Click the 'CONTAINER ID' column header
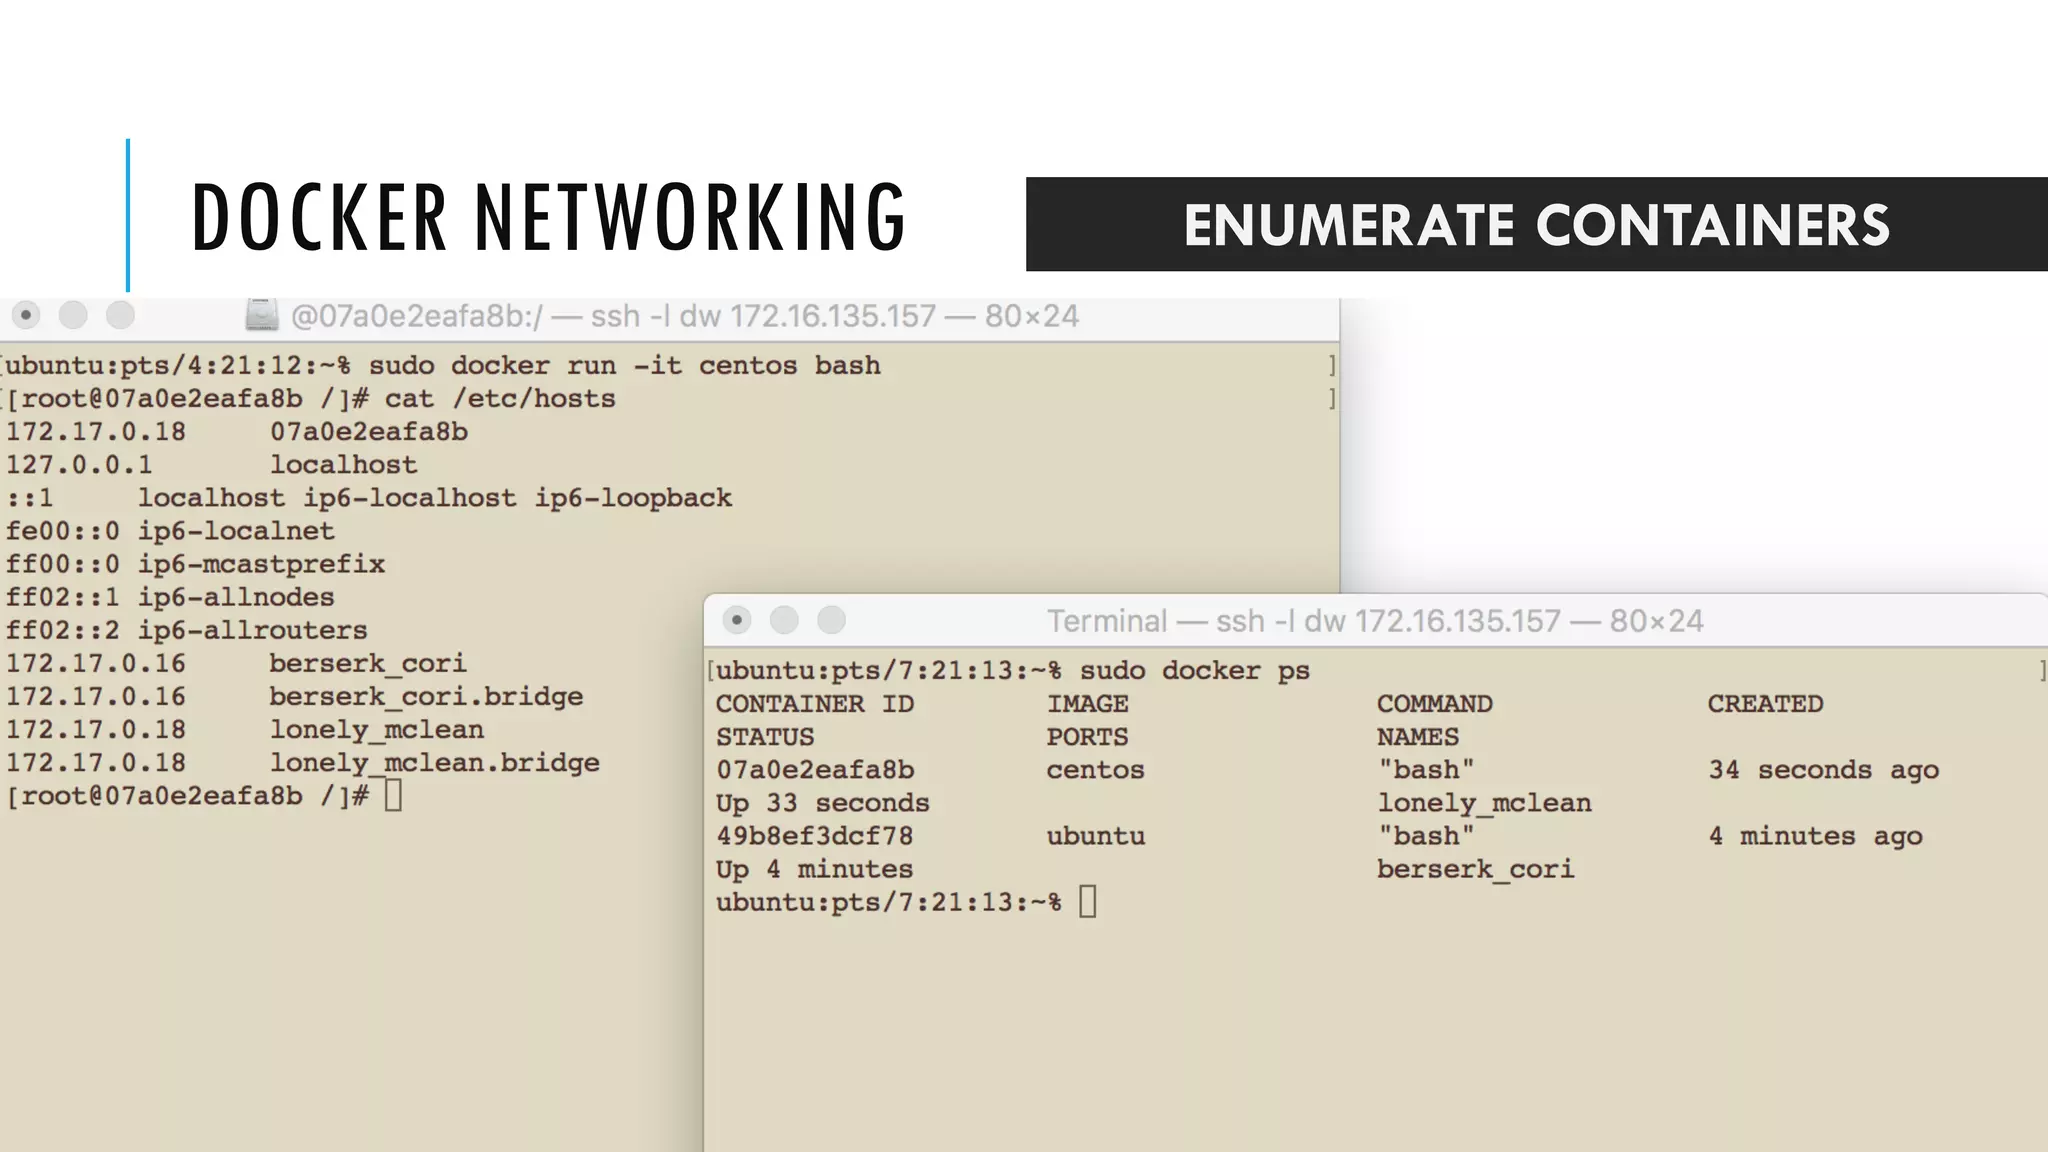This screenshot has height=1152, width=2048. pos(815,704)
